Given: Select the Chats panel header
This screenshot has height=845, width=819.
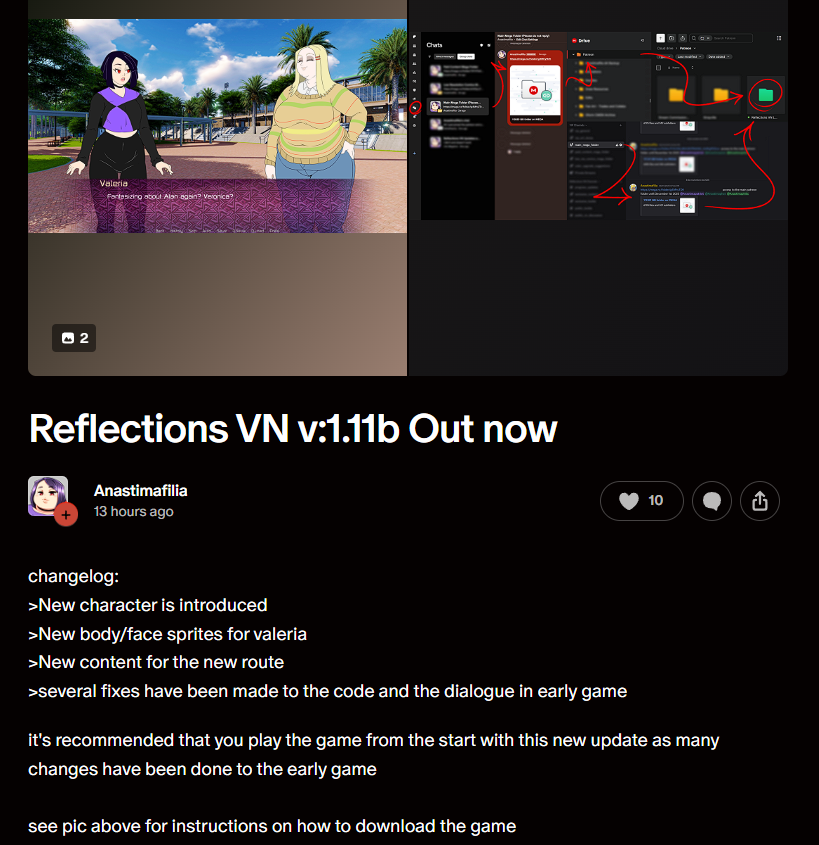Looking at the screenshot, I should click(434, 45).
